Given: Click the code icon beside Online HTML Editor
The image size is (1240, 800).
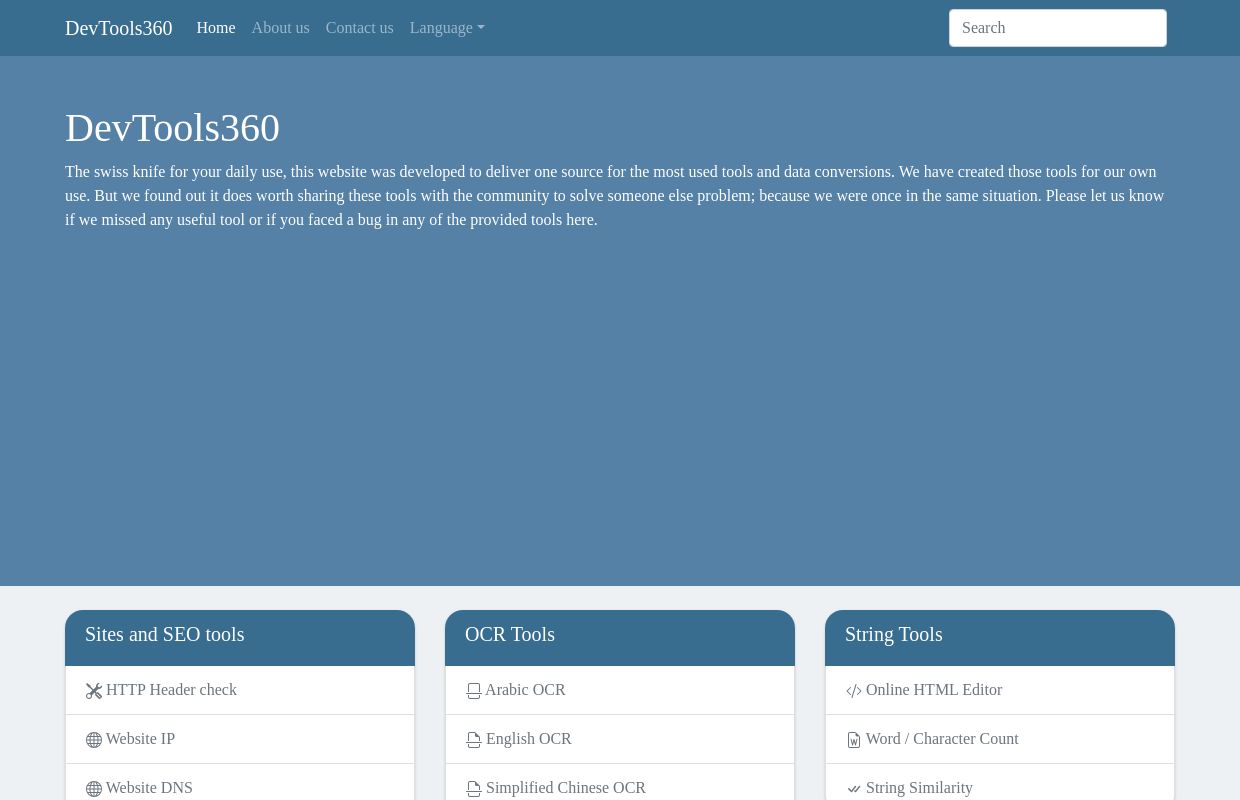Looking at the screenshot, I should coord(854,691).
